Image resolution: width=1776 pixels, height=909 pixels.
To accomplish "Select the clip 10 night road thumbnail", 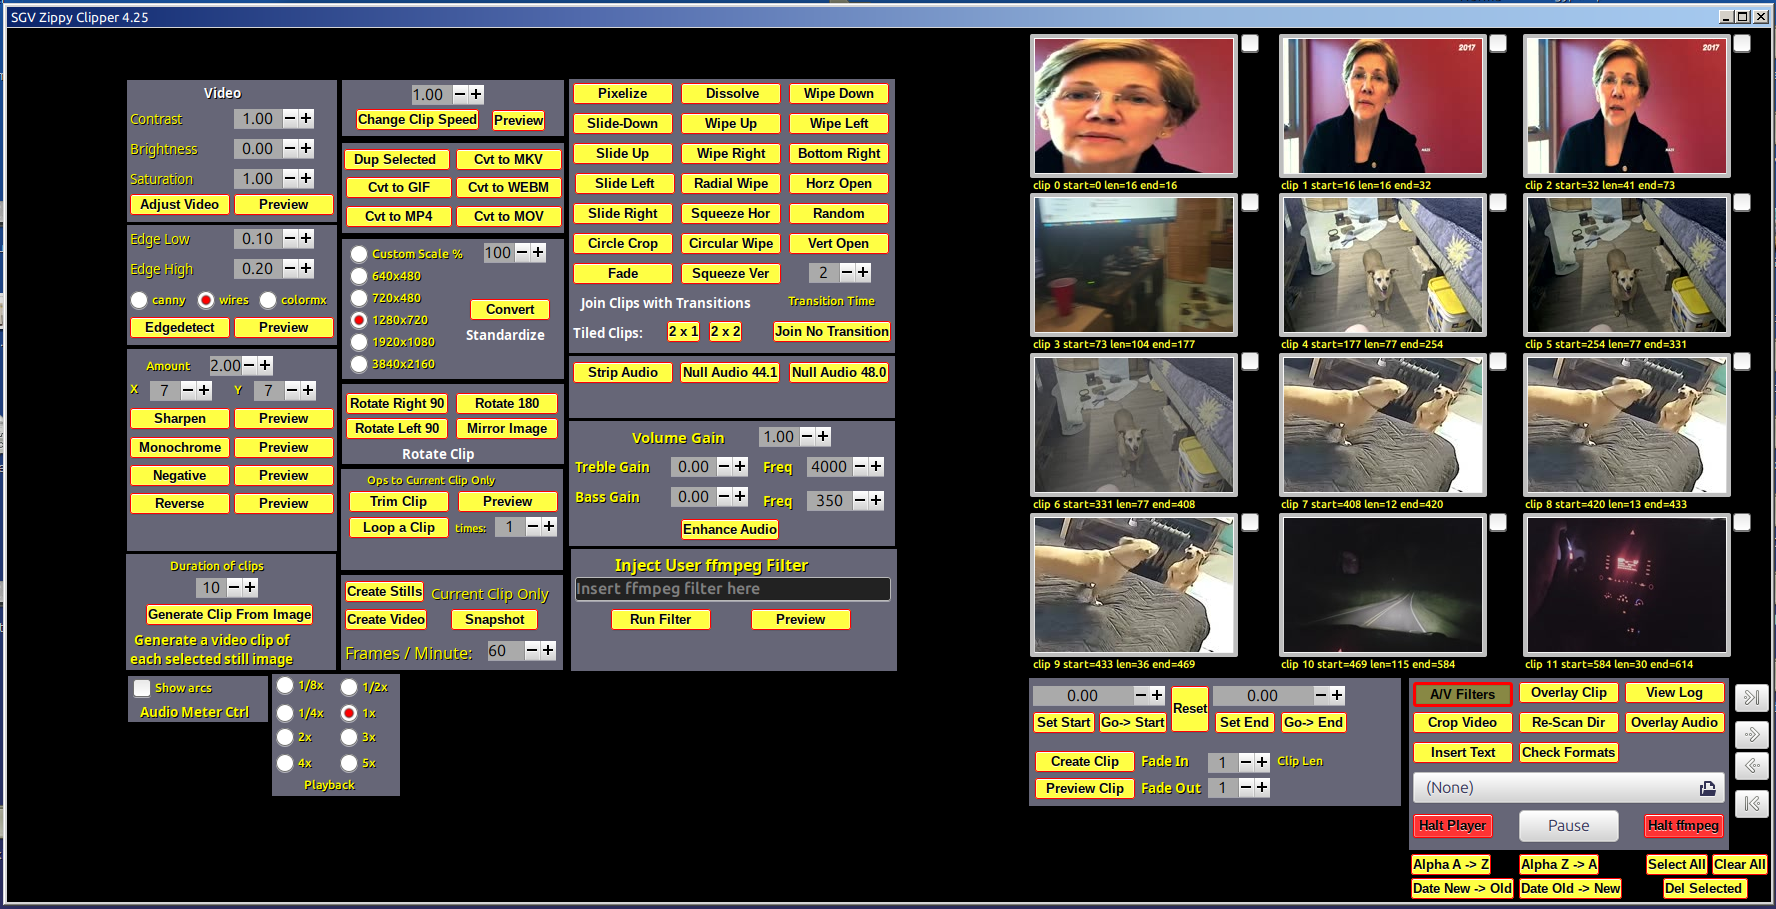I will click(x=1382, y=585).
